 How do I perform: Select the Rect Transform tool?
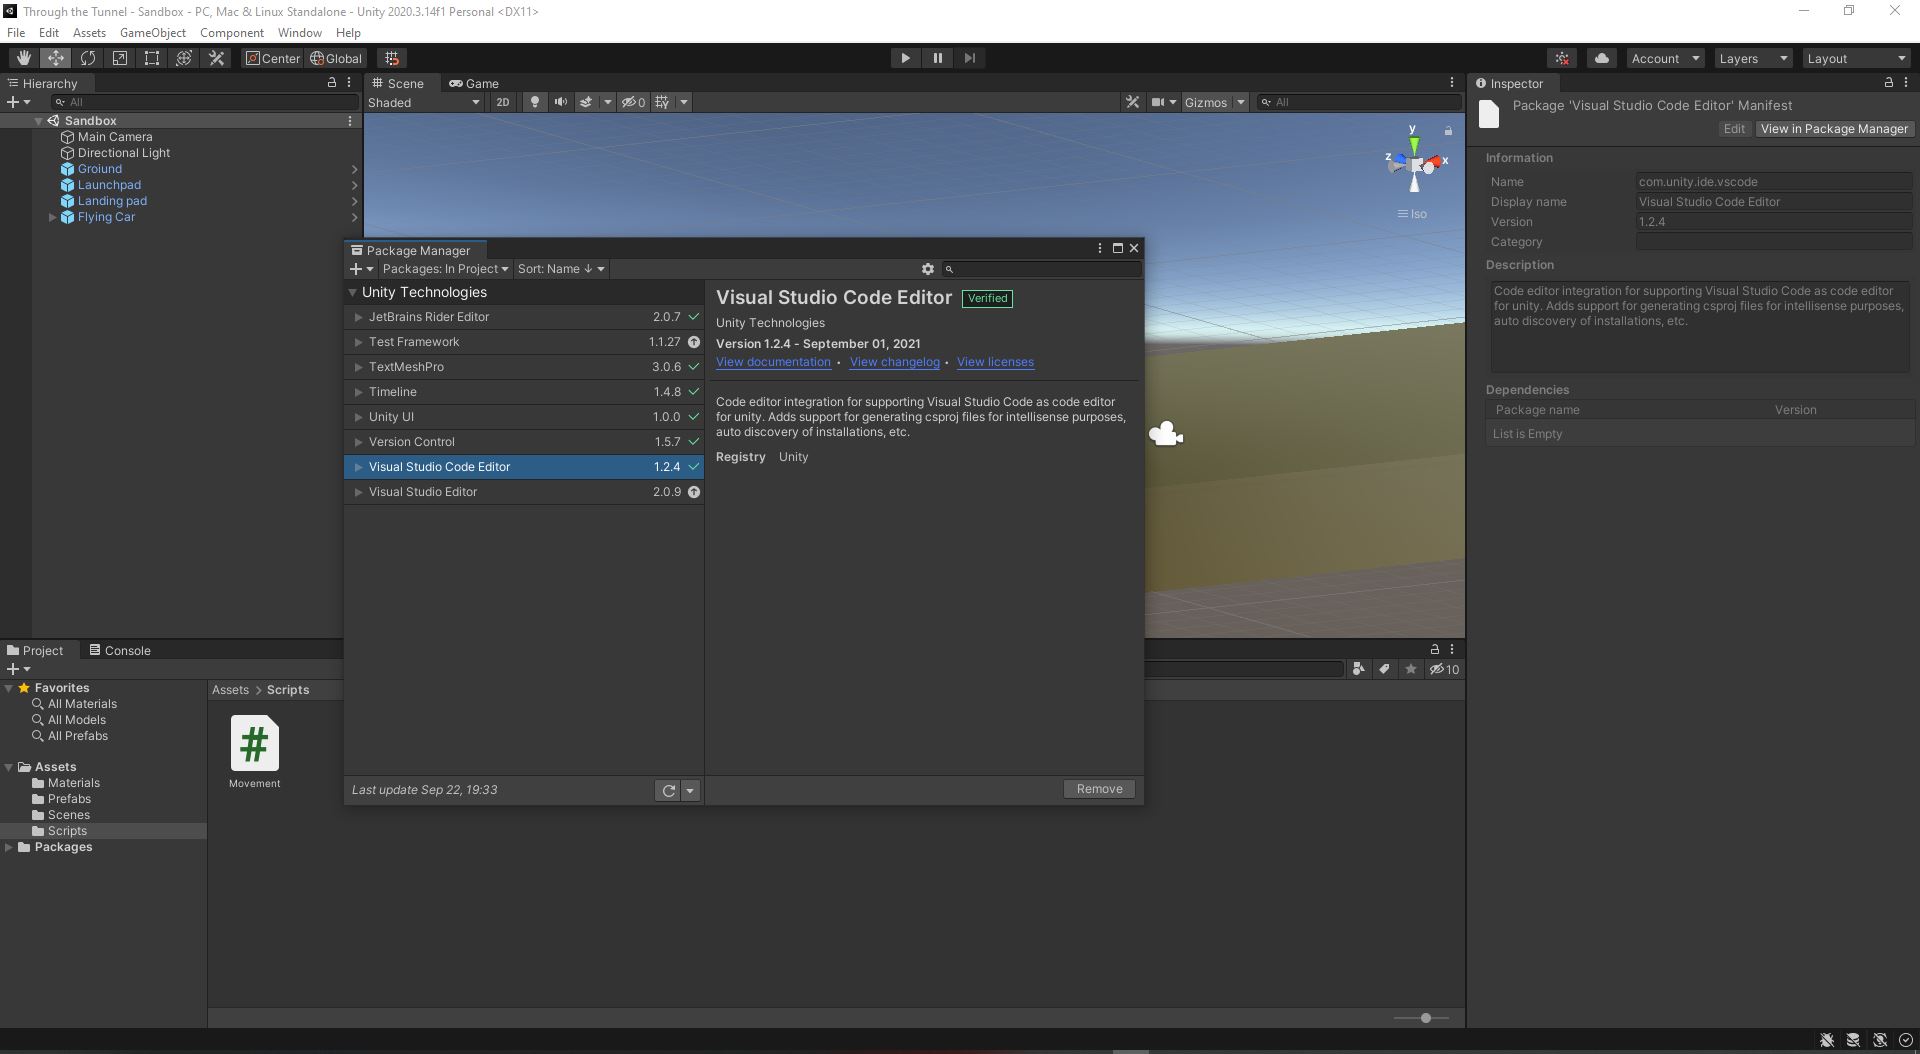(x=151, y=58)
